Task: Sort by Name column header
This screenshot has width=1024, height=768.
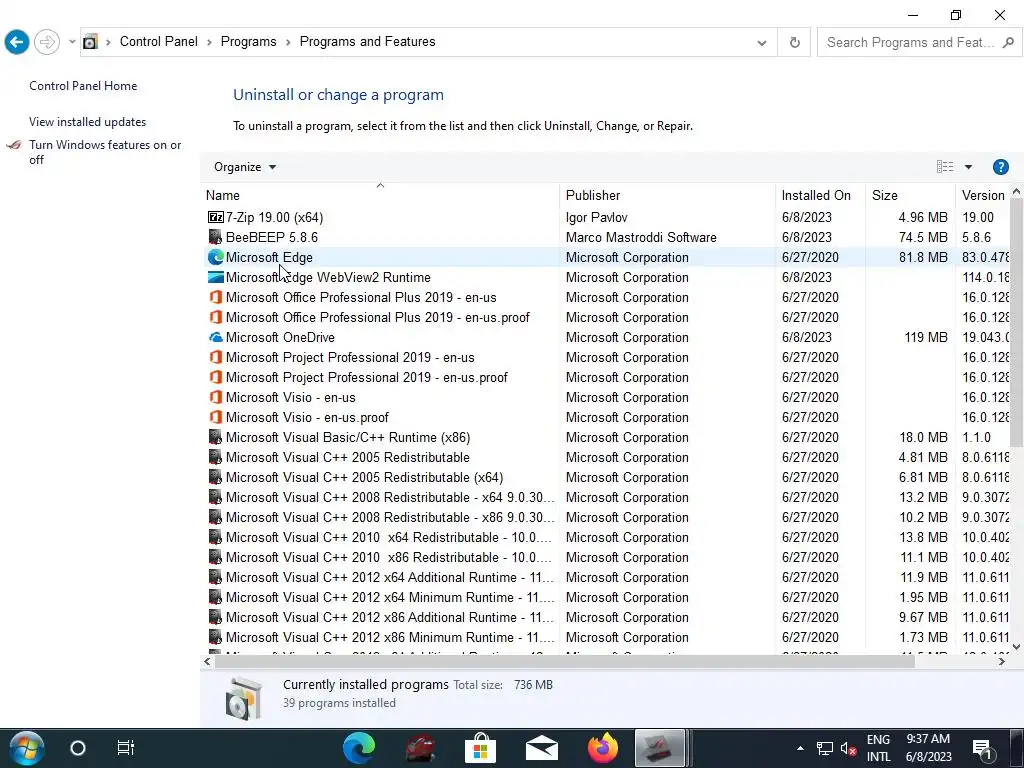Action: click(380, 195)
